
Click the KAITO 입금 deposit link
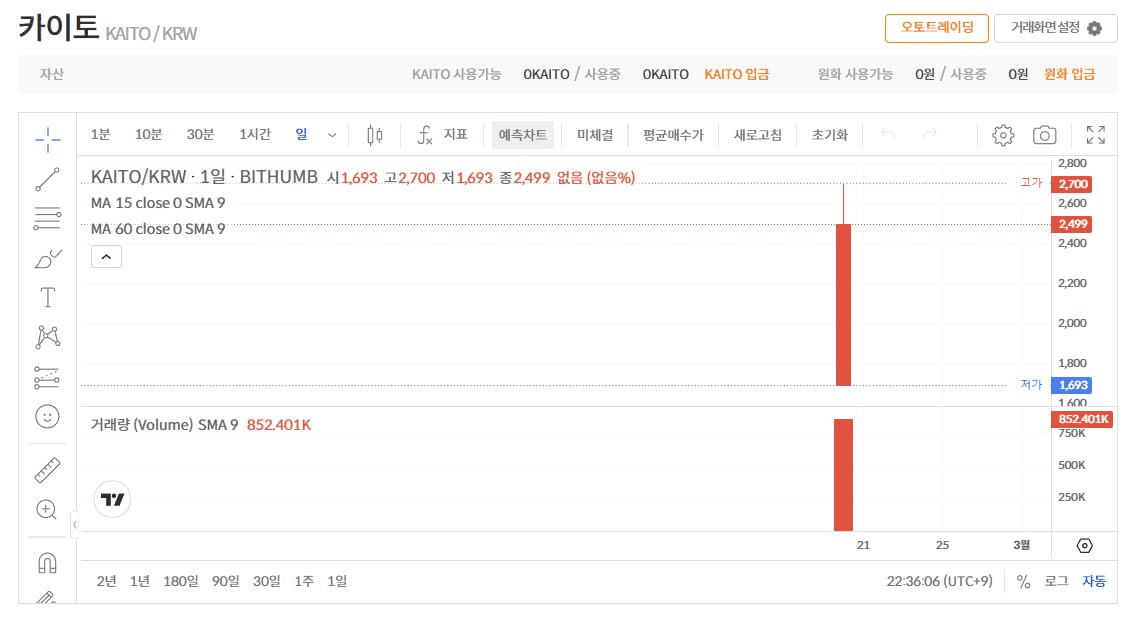pos(736,74)
